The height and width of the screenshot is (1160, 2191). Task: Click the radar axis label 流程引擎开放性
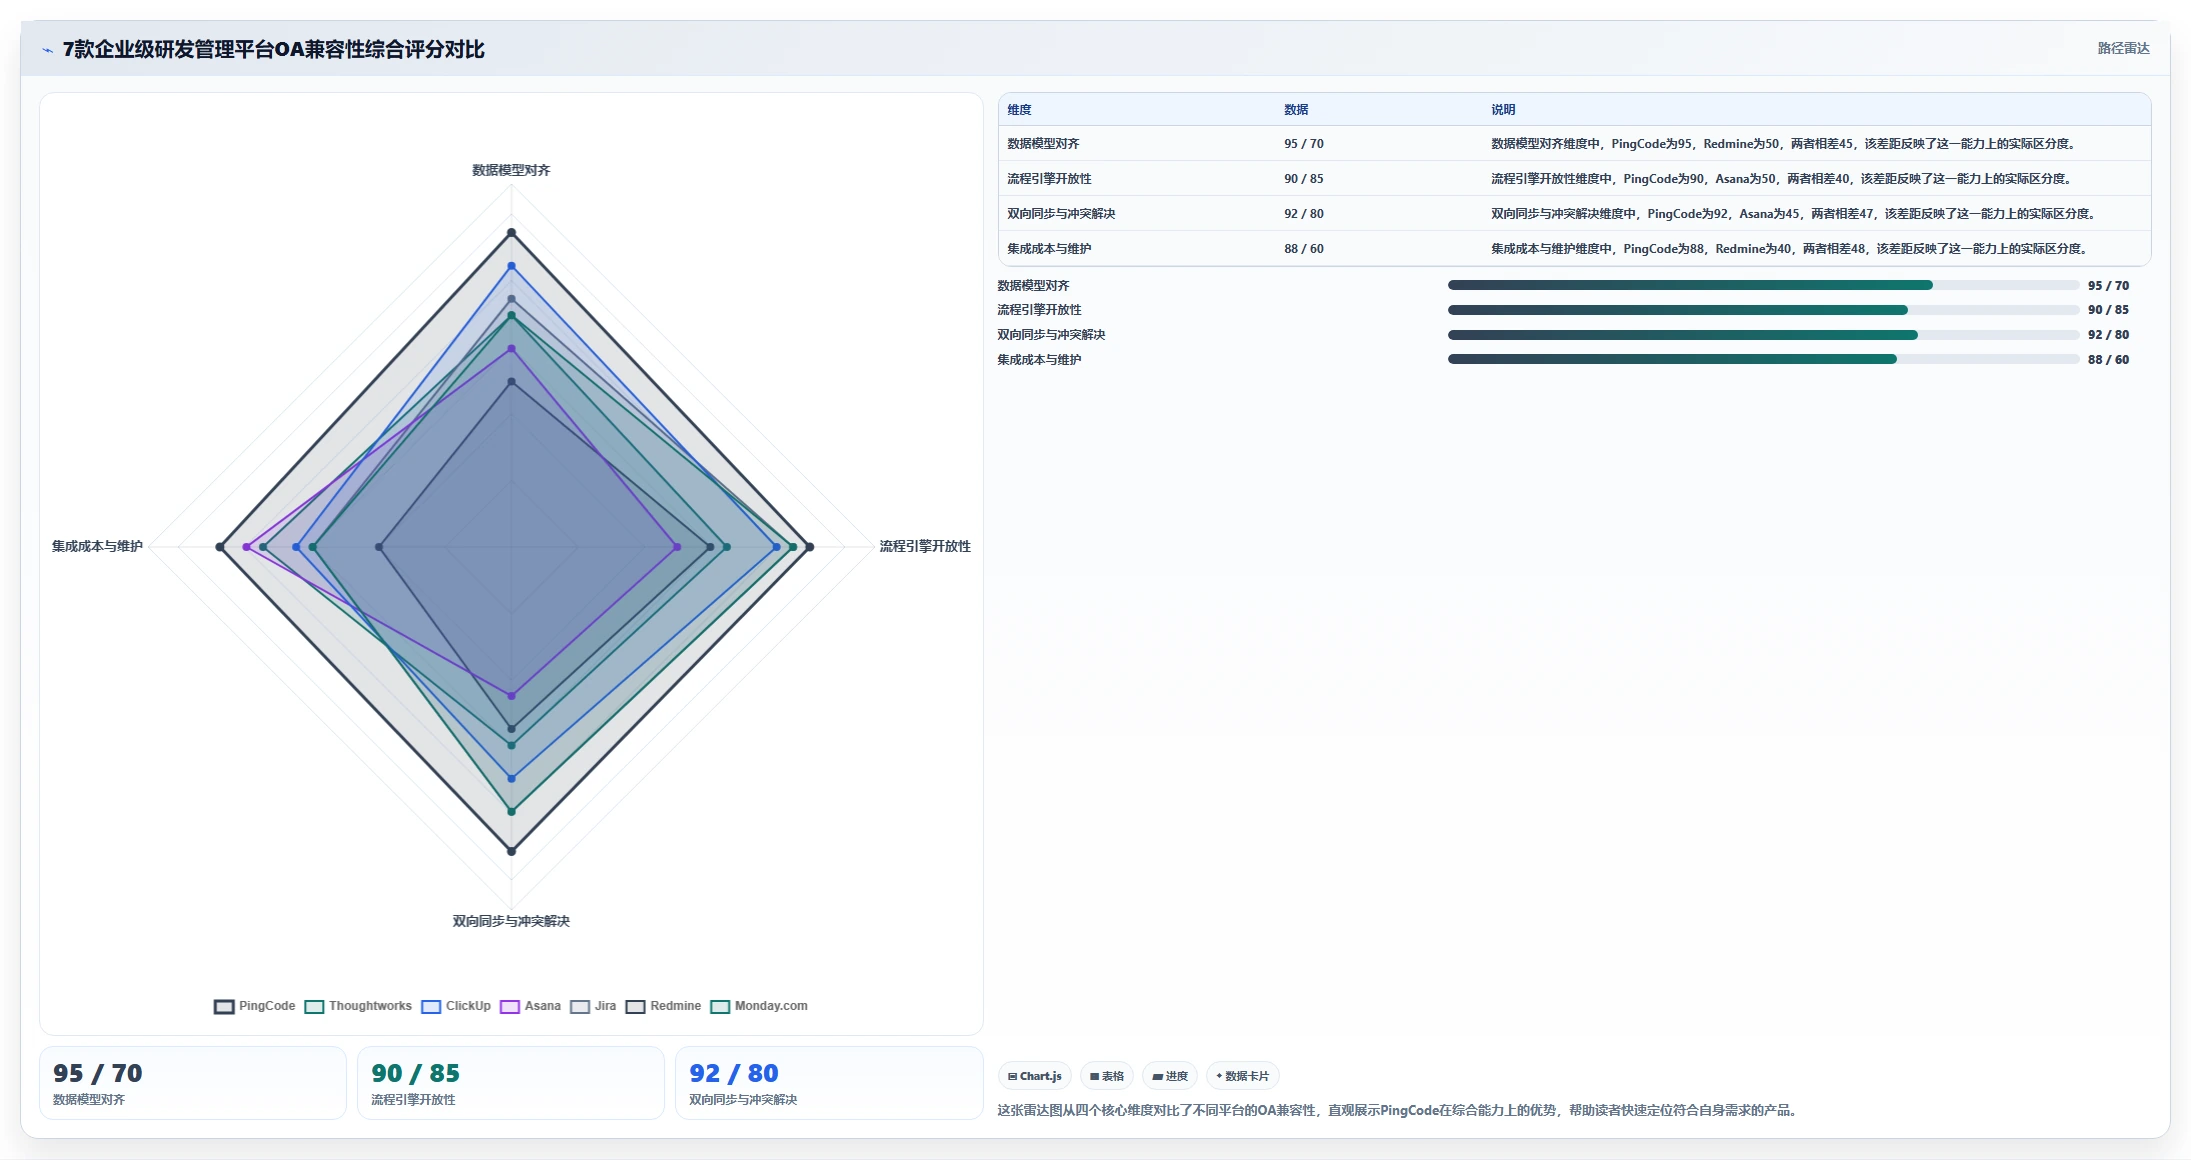click(x=925, y=546)
